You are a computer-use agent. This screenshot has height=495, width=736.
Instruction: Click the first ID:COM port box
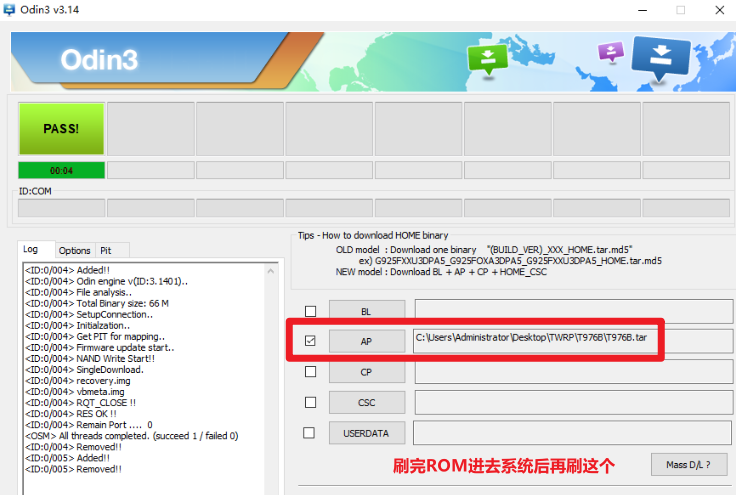tap(61, 208)
